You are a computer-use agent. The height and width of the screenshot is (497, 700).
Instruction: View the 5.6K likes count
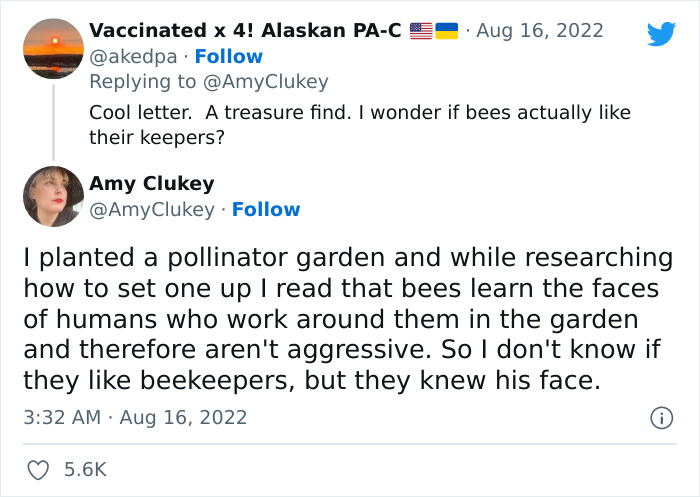pyautogui.click(x=86, y=470)
